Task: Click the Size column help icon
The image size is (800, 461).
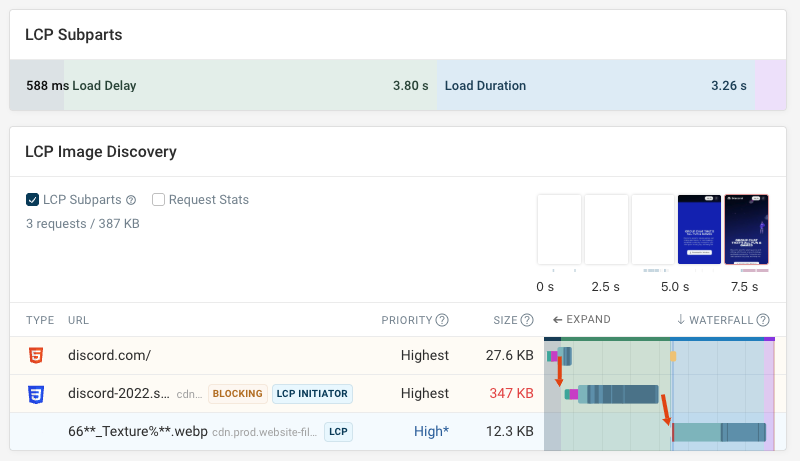Action: (x=527, y=320)
